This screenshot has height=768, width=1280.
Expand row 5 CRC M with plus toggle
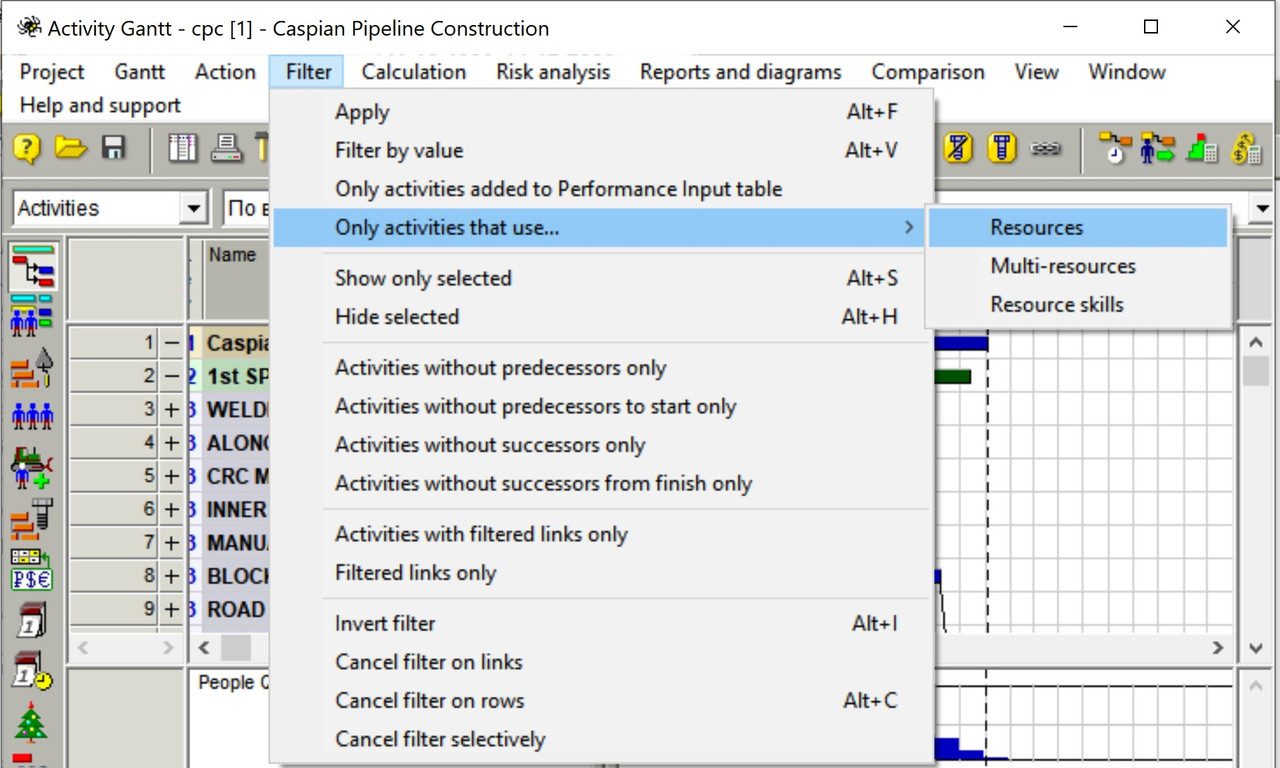coord(172,476)
